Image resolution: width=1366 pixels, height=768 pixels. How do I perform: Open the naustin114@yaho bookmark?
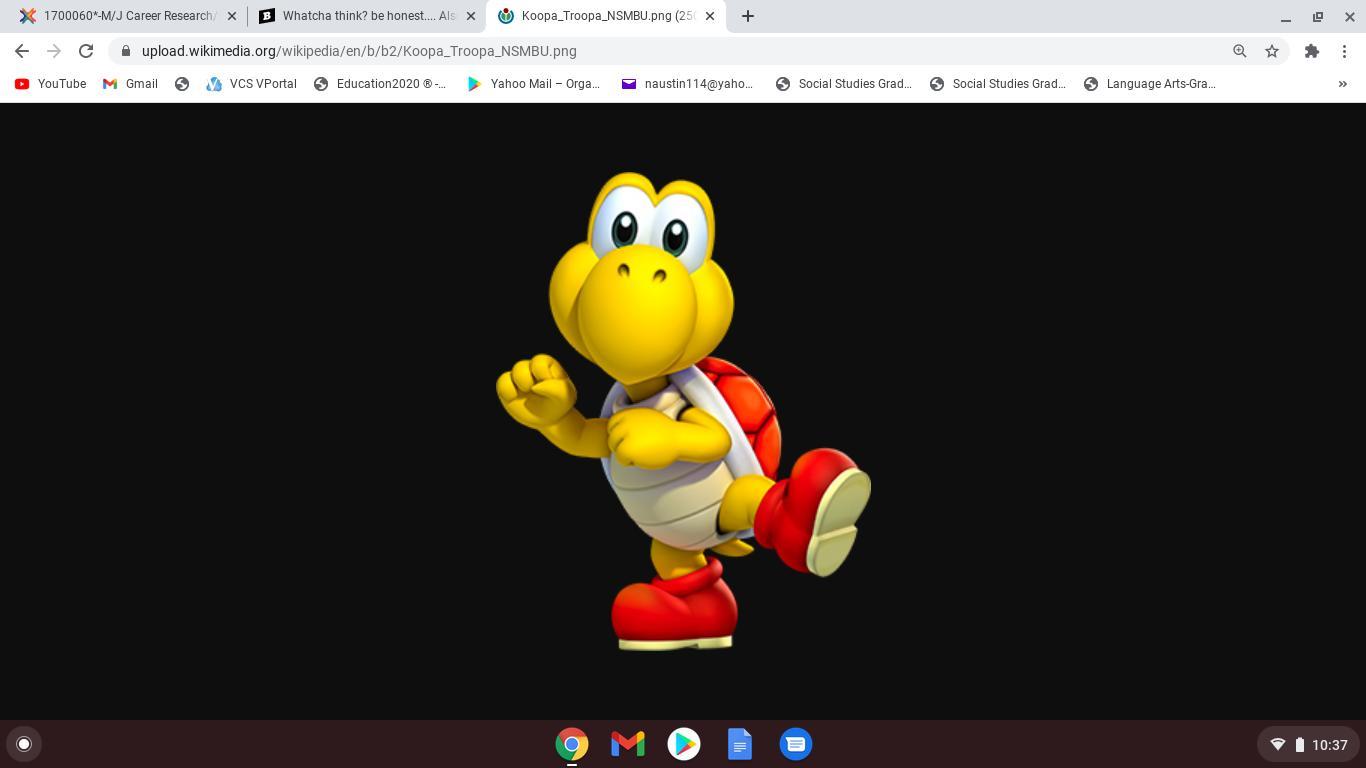(x=688, y=84)
